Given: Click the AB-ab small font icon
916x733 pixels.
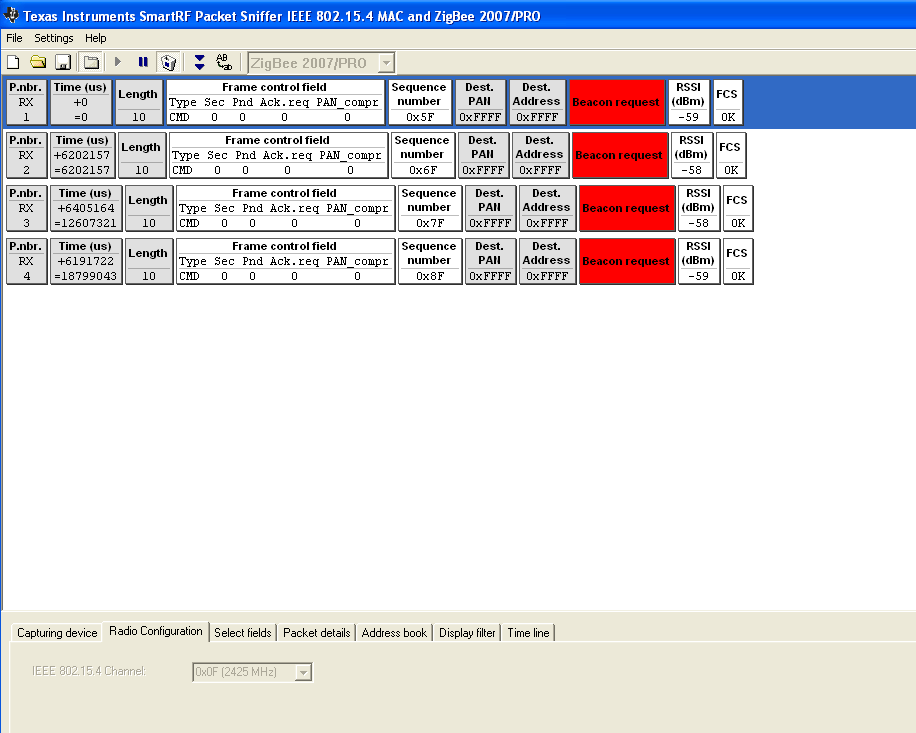Looking at the screenshot, I should 224,62.
